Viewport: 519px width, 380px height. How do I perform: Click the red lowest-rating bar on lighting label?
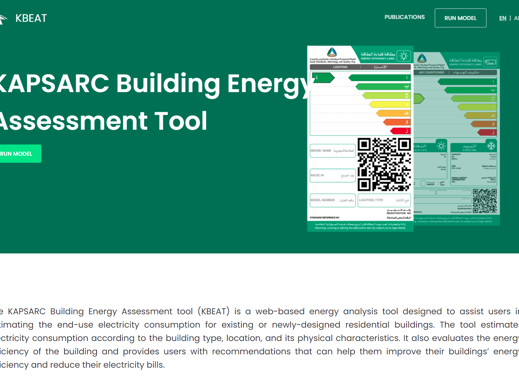[x=400, y=131]
